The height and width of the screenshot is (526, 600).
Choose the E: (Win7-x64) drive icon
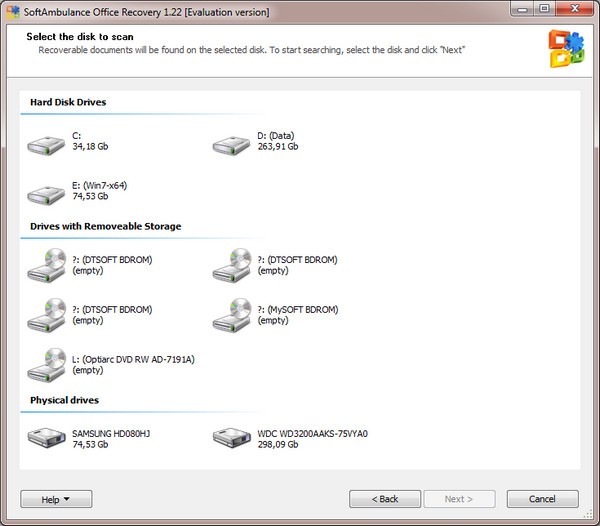tap(46, 192)
